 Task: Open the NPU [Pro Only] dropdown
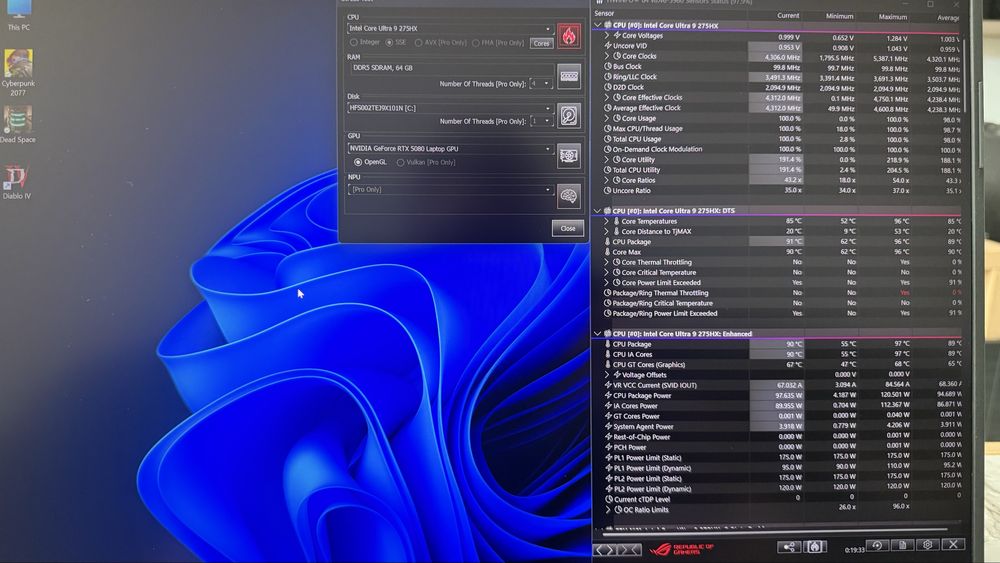(x=450, y=189)
